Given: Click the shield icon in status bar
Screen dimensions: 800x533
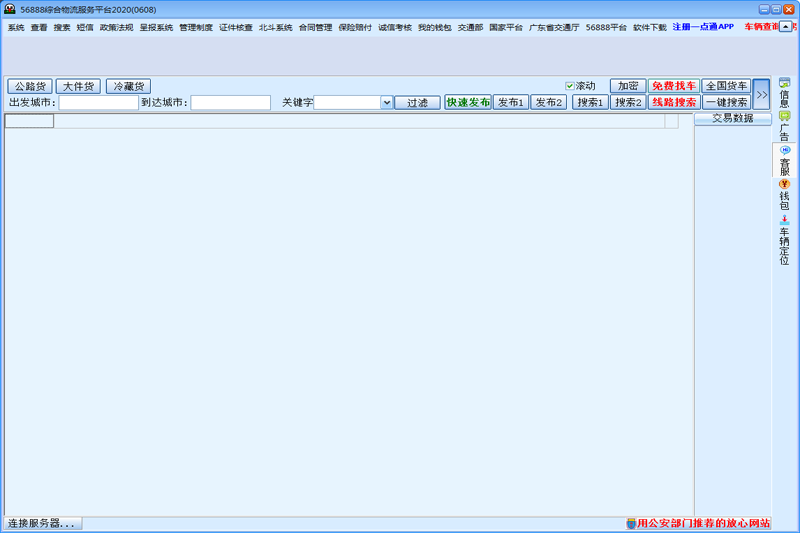Looking at the screenshot, I should (631, 523).
